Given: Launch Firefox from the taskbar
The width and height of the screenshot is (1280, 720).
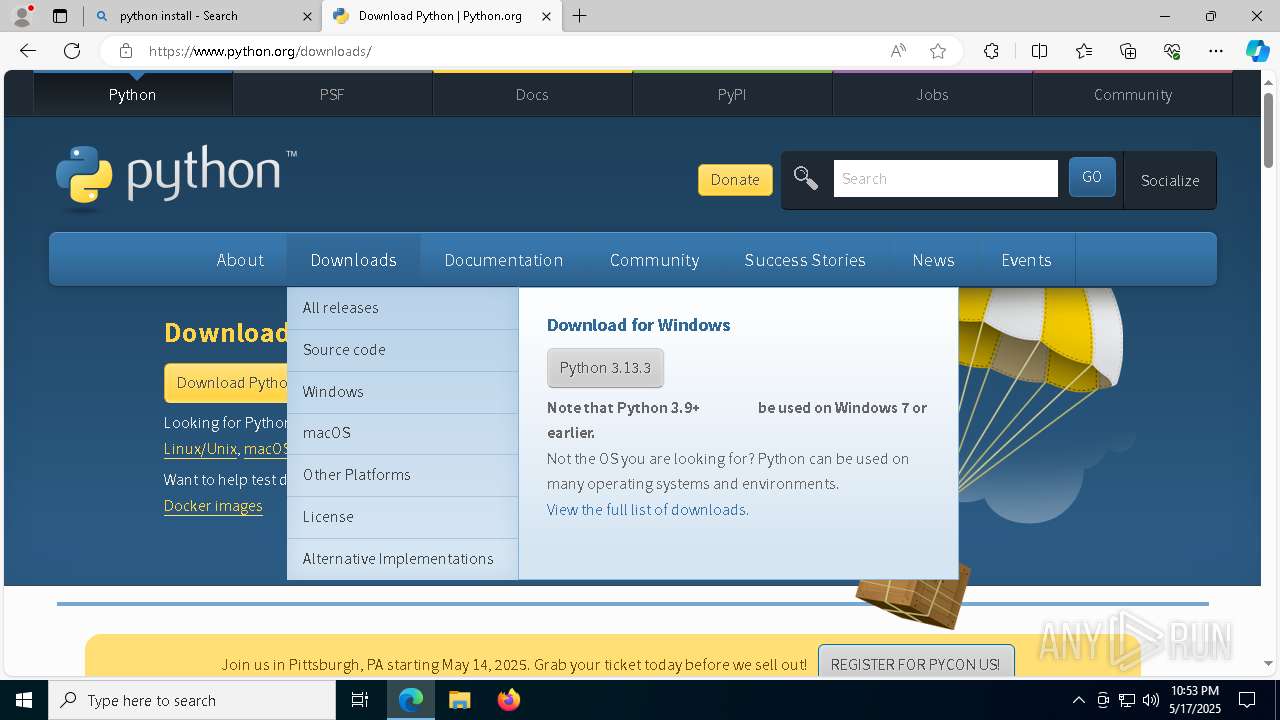Looking at the screenshot, I should [508, 700].
